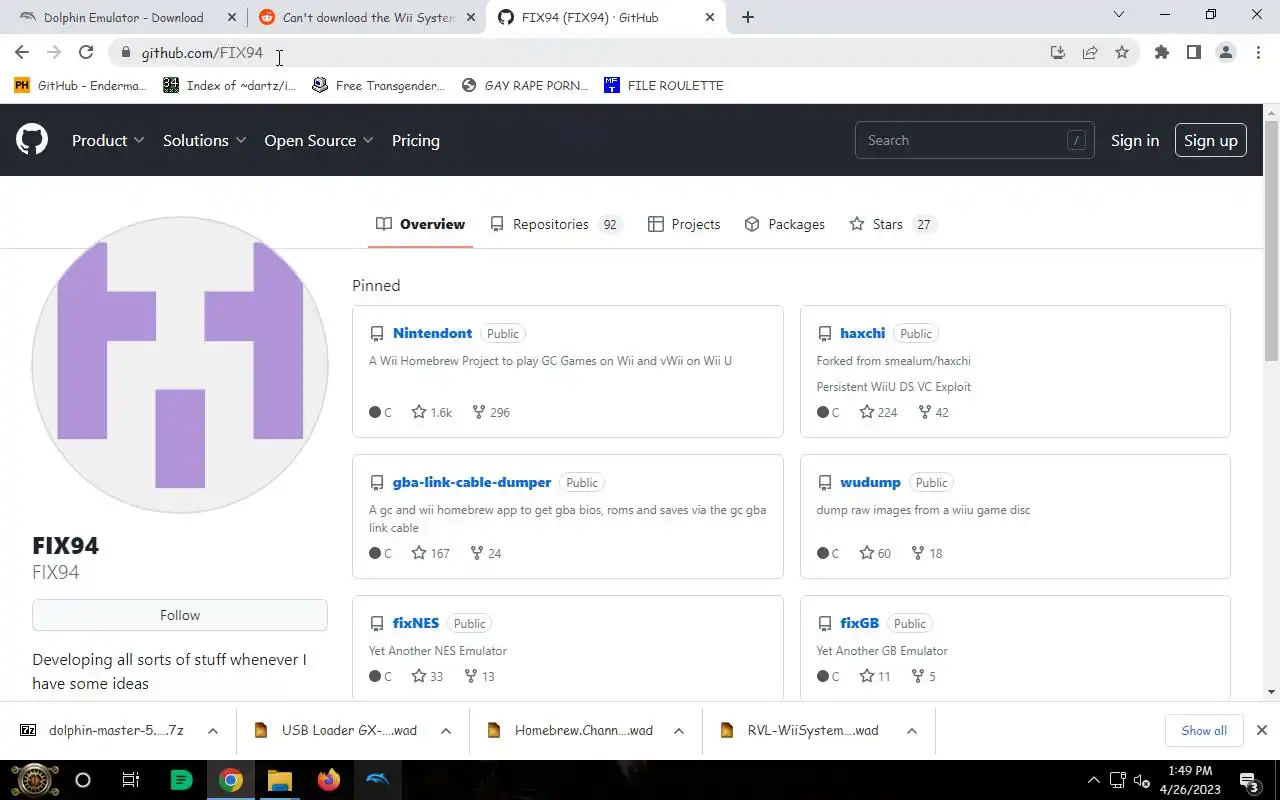The width and height of the screenshot is (1280, 800).
Task: Open the fixGB repository
Action: pos(860,623)
